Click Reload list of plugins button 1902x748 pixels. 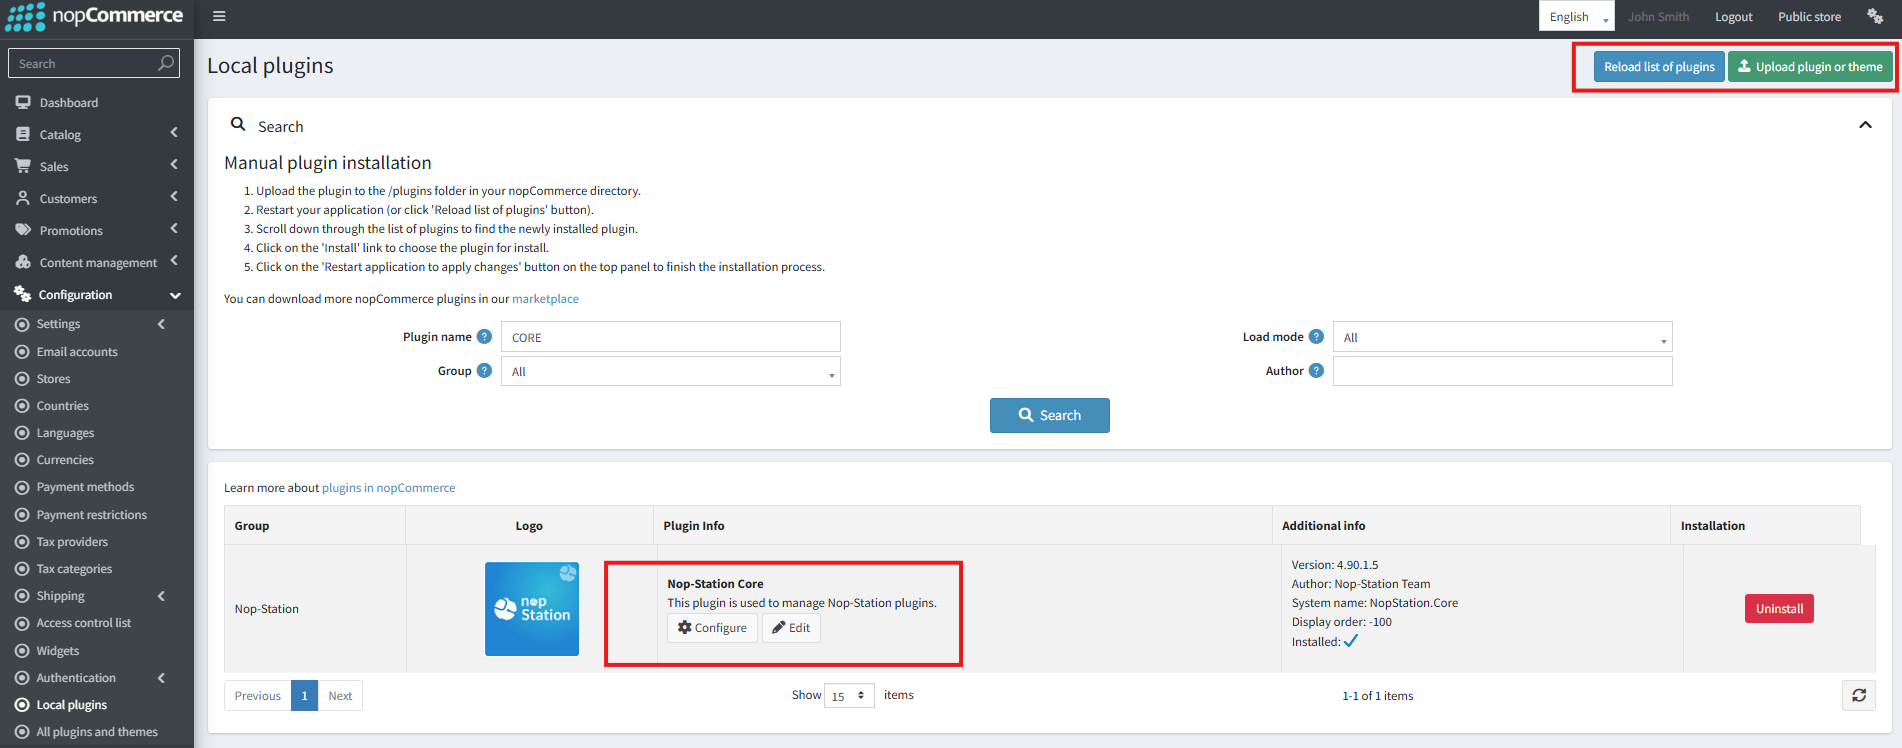(x=1659, y=67)
